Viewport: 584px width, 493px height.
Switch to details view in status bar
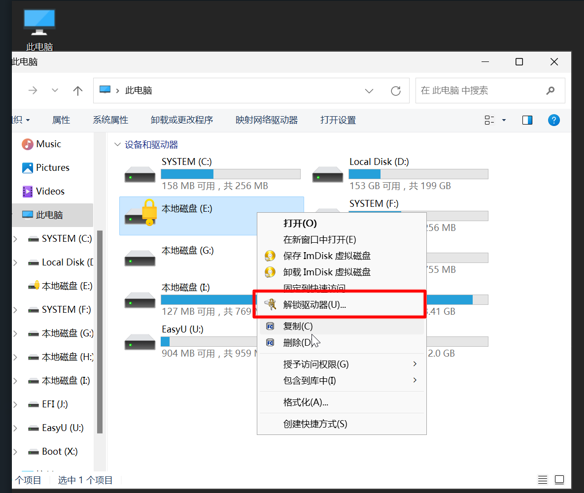point(543,480)
